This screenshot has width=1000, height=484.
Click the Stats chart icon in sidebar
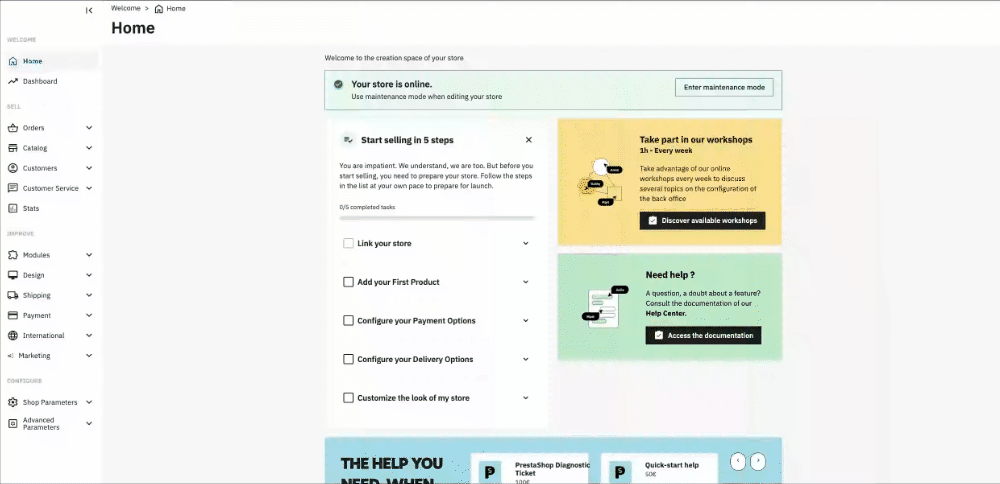click(x=13, y=208)
